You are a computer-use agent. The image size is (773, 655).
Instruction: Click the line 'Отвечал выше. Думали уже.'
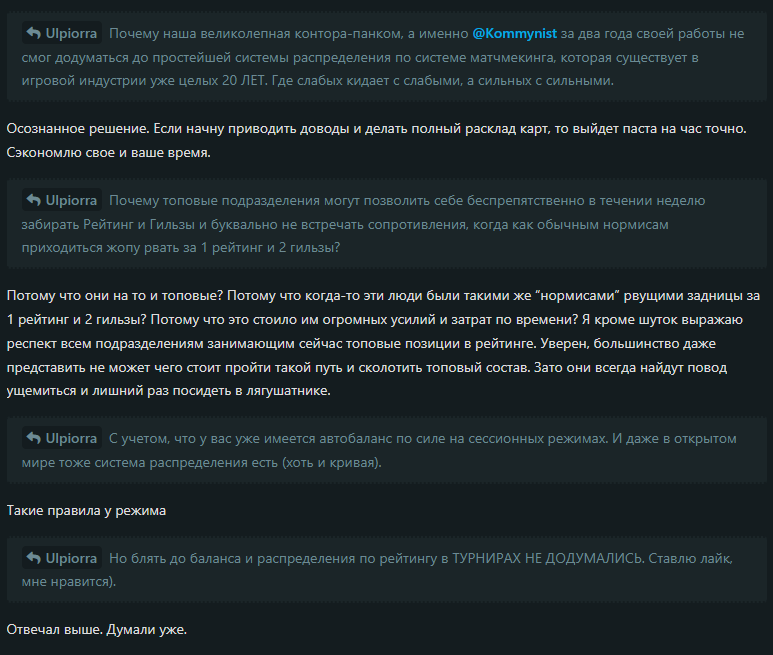click(x=97, y=630)
